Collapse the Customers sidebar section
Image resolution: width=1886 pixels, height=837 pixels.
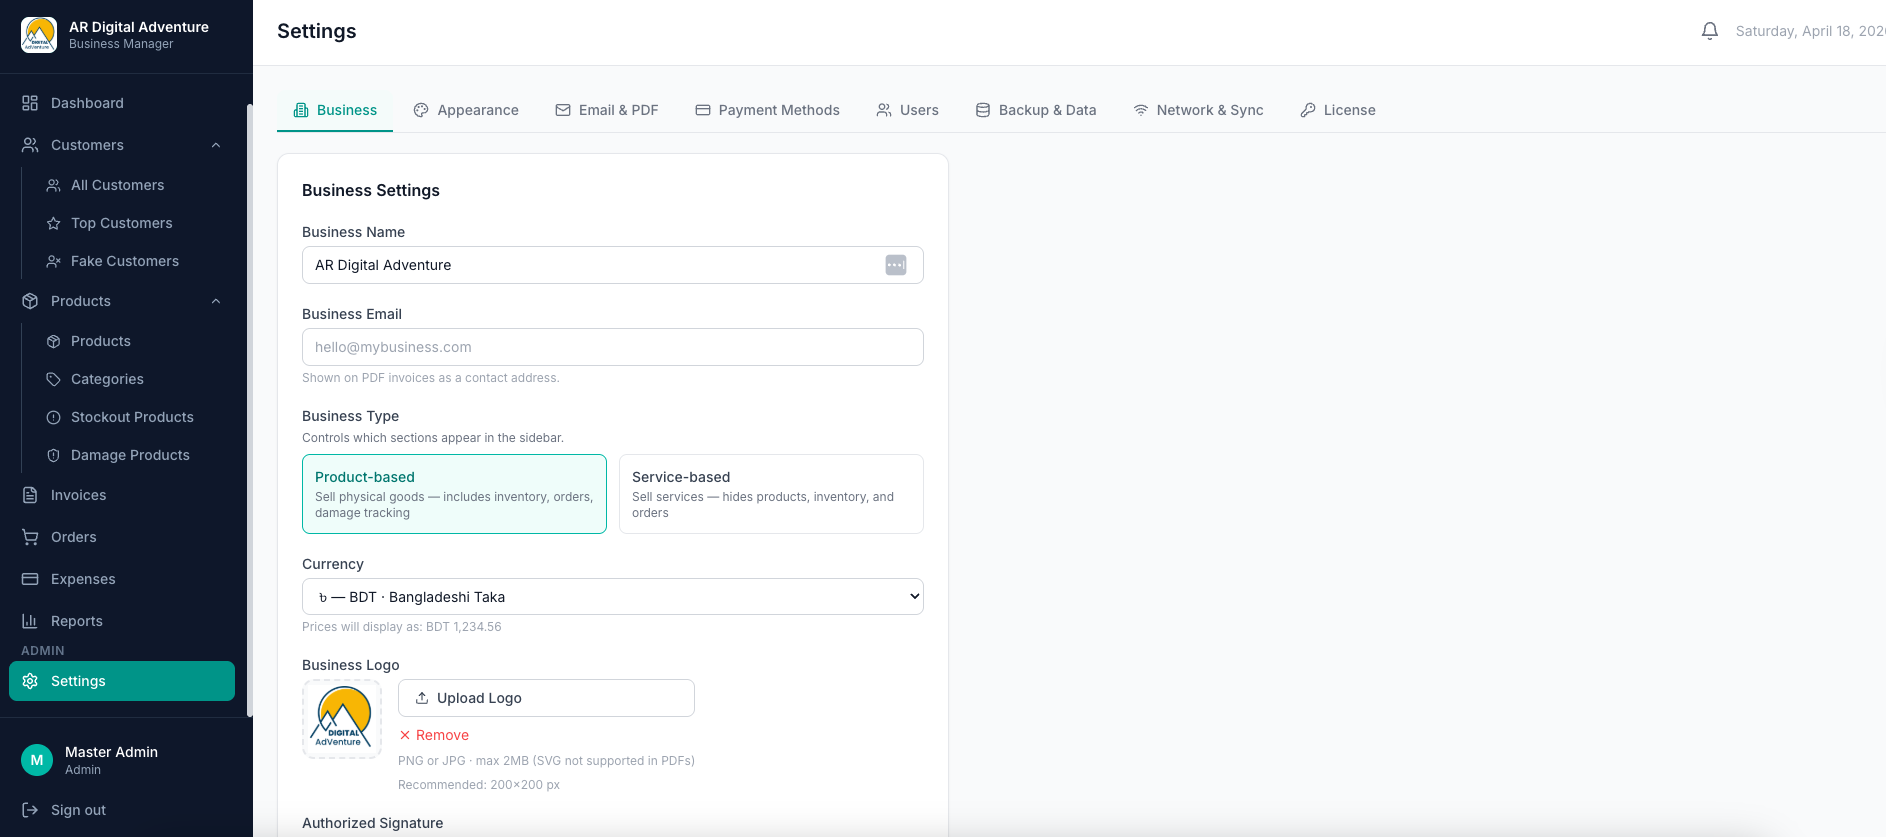point(216,145)
